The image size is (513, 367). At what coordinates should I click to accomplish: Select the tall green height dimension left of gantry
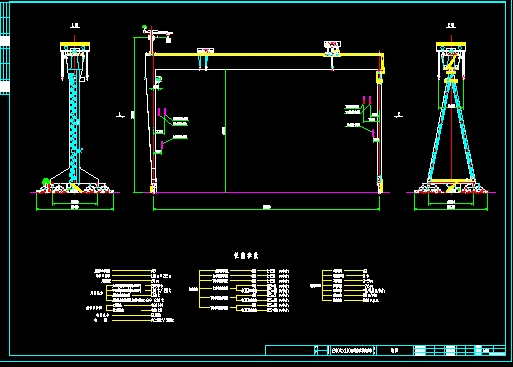point(134,115)
